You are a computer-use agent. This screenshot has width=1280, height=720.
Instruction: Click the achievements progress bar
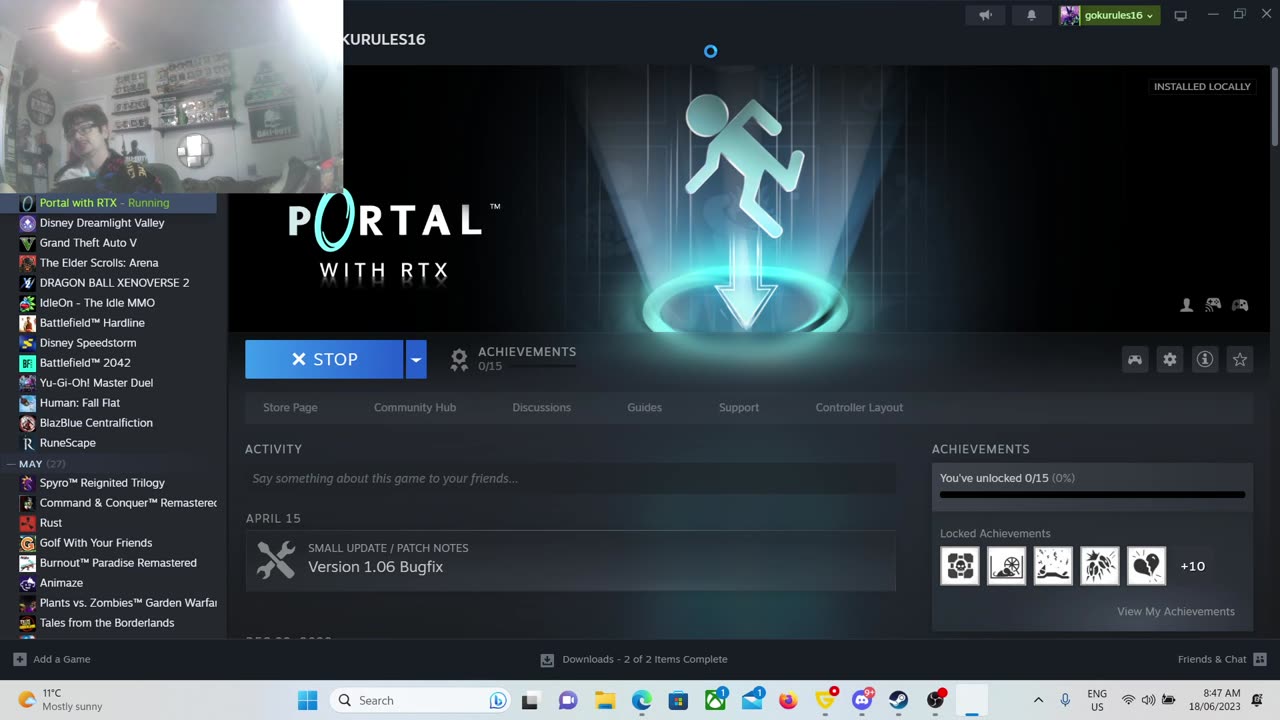point(1092,494)
